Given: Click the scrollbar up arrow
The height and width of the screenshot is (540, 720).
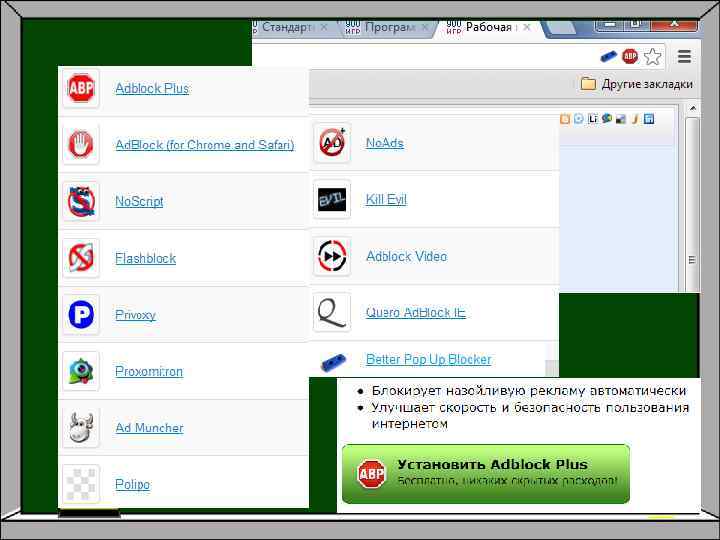Looking at the screenshot, I should 692,108.
